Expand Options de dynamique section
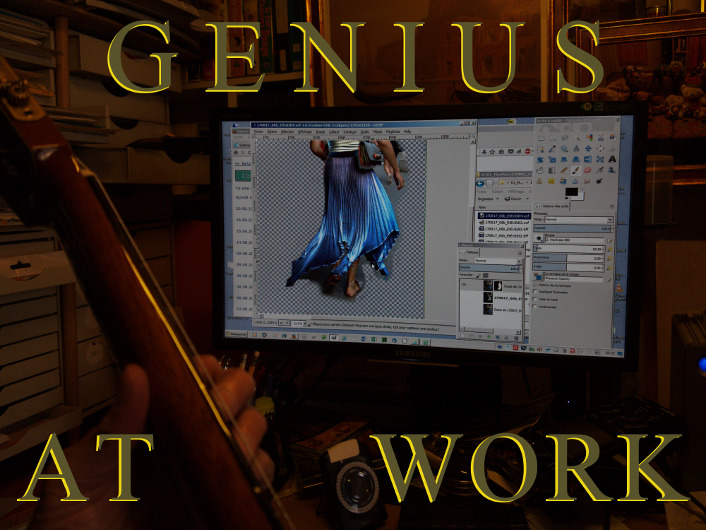Image resolution: width=706 pixels, height=530 pixels. [x=535, y=285]
